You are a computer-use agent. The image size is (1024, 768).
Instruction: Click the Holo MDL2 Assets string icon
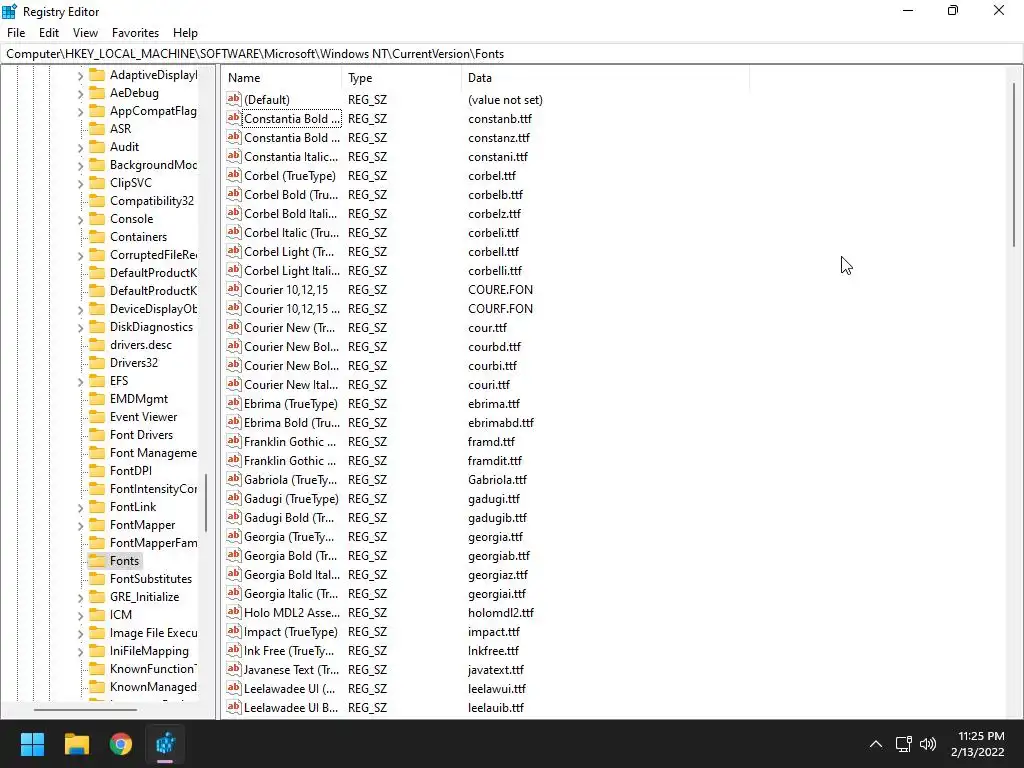234,613
